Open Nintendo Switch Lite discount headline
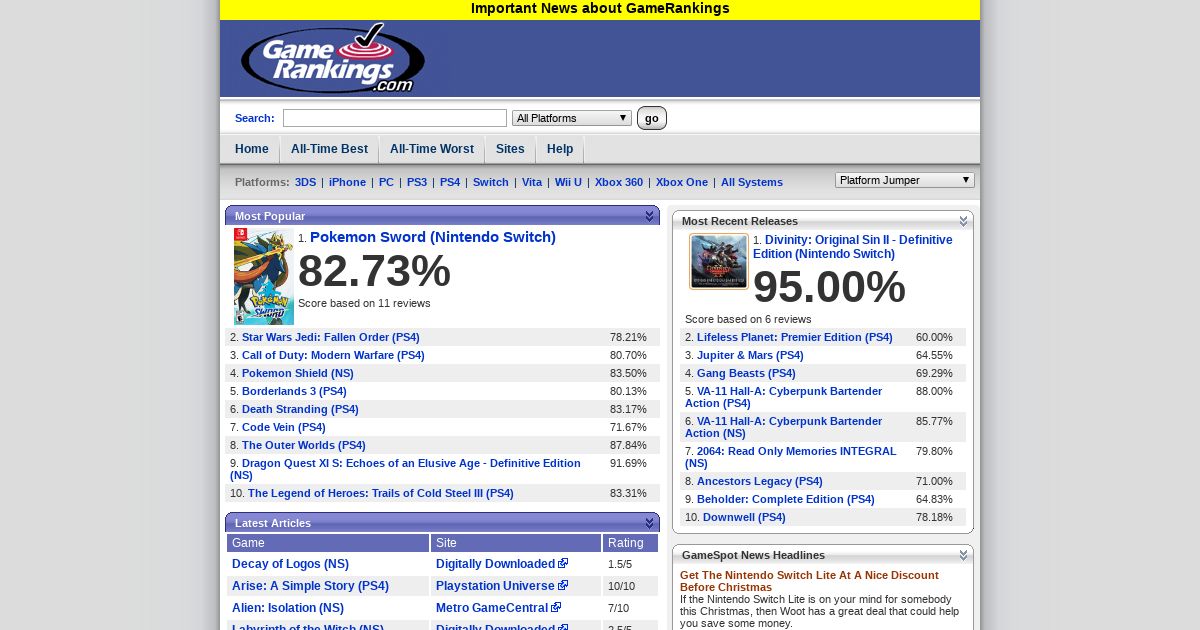The image size is (1200, 630). tap(809, 581)
